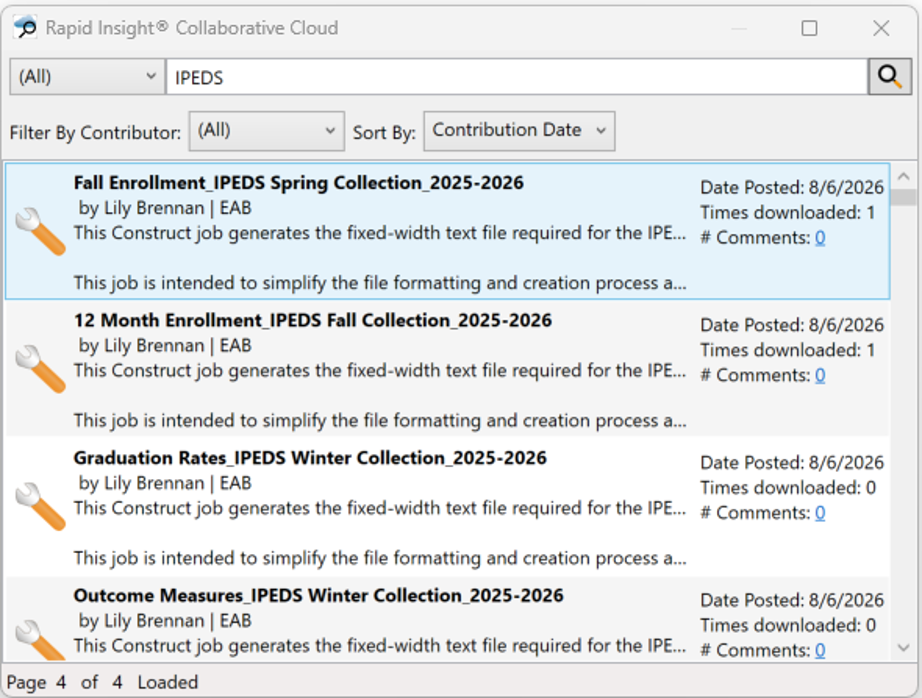Click author line under Fall Enrollment title

click(x=165, y=208)
